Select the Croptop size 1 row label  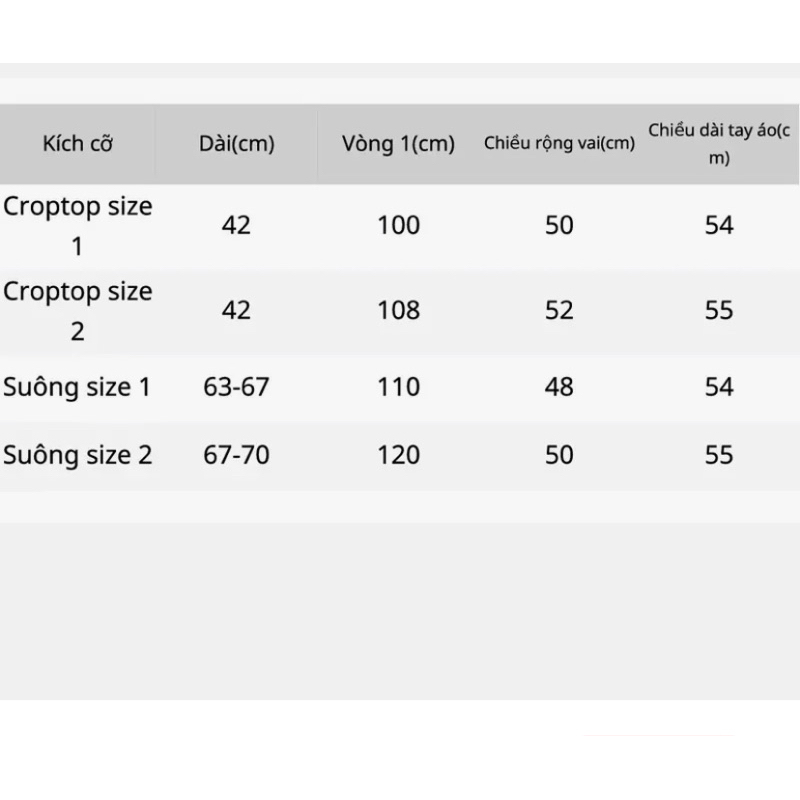coord(78,226)
